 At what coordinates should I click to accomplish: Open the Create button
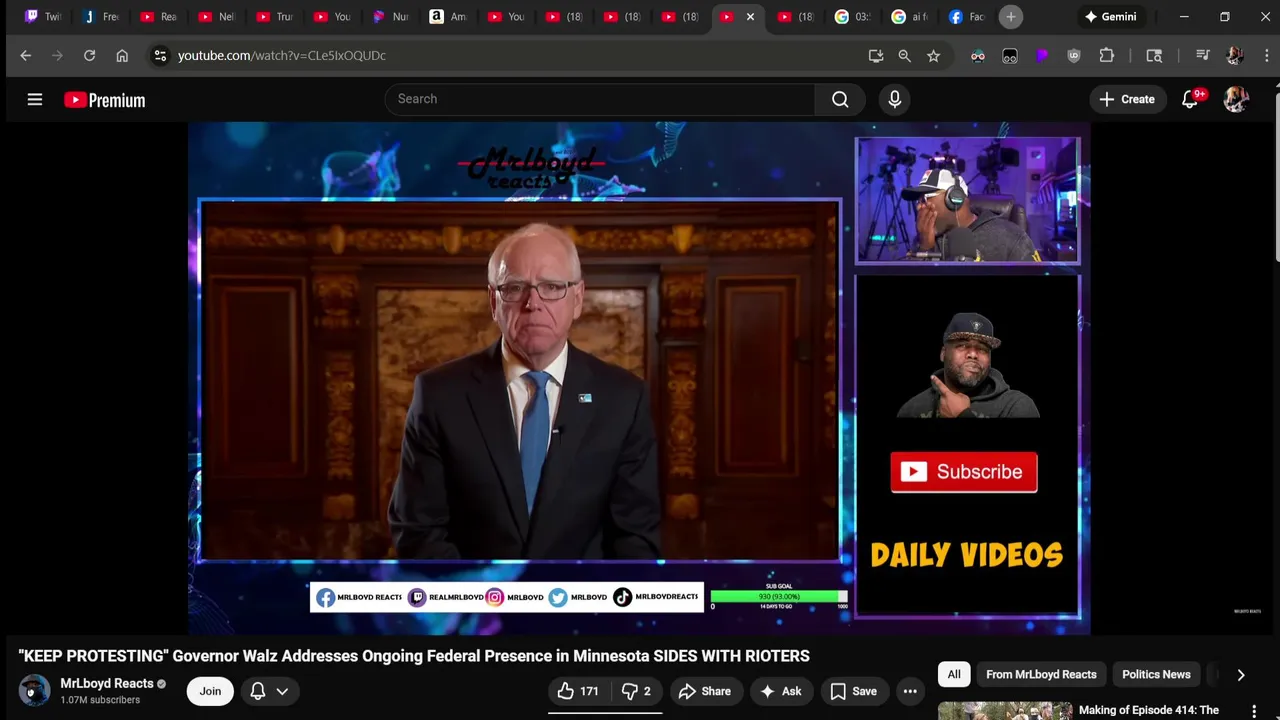coord(1127,99)
